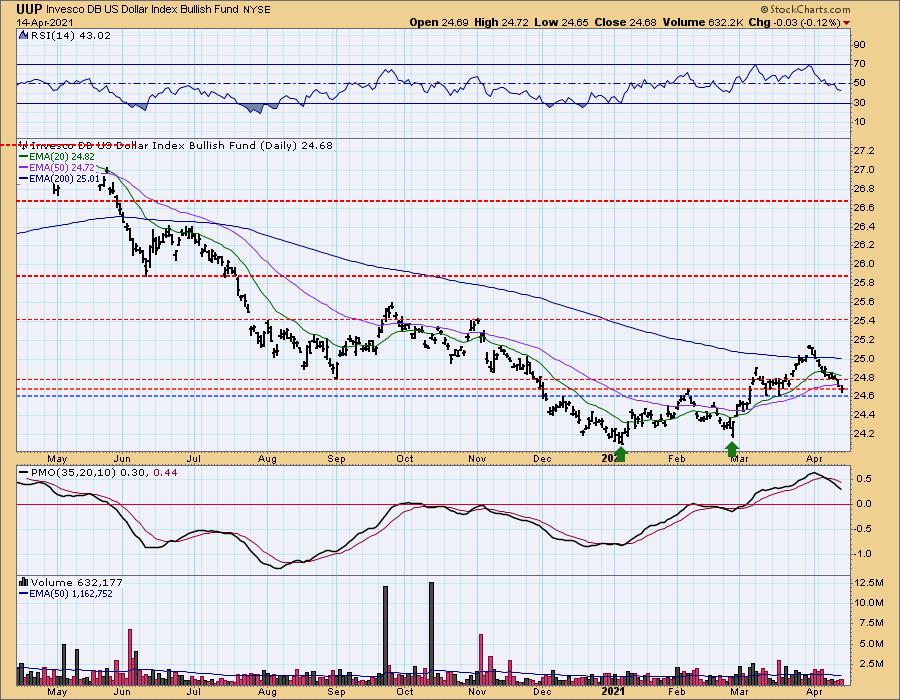Click the Low 24.65 value
Image resolution: width=900 pixels, height=700 pixels.
pyautogui.click(x=560, y=22)
